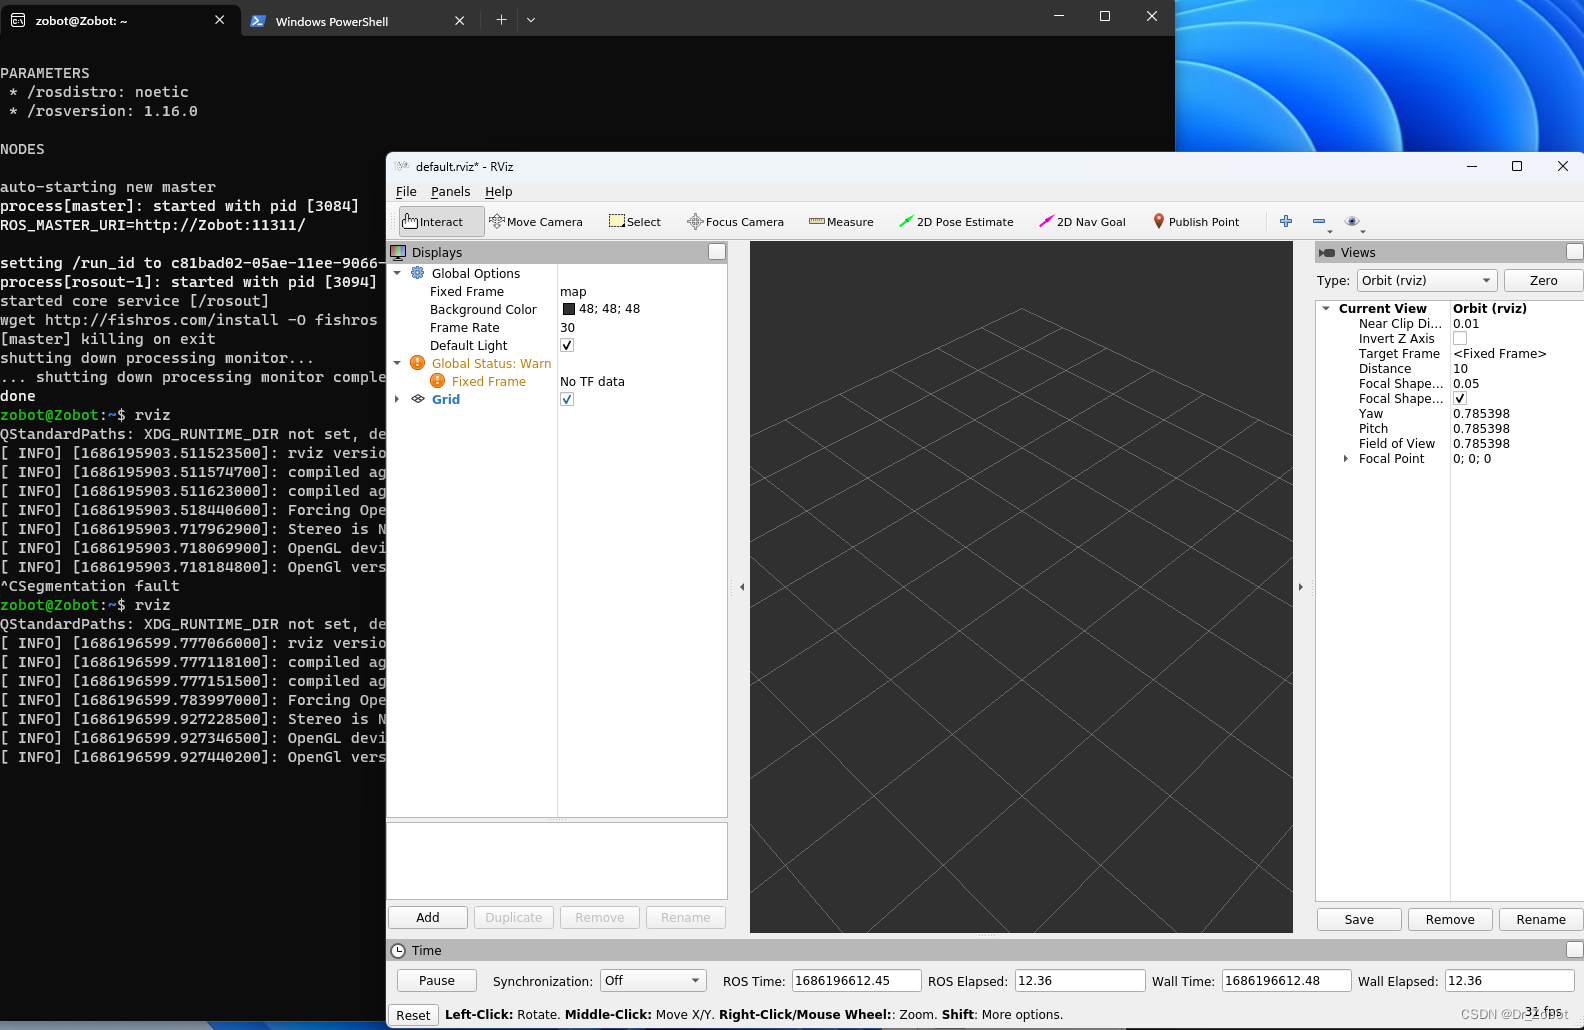The height and width of the screenshot is (1030, 1584).
Task: Activate the Publish Point tool
Action: tap(1196, 222)
